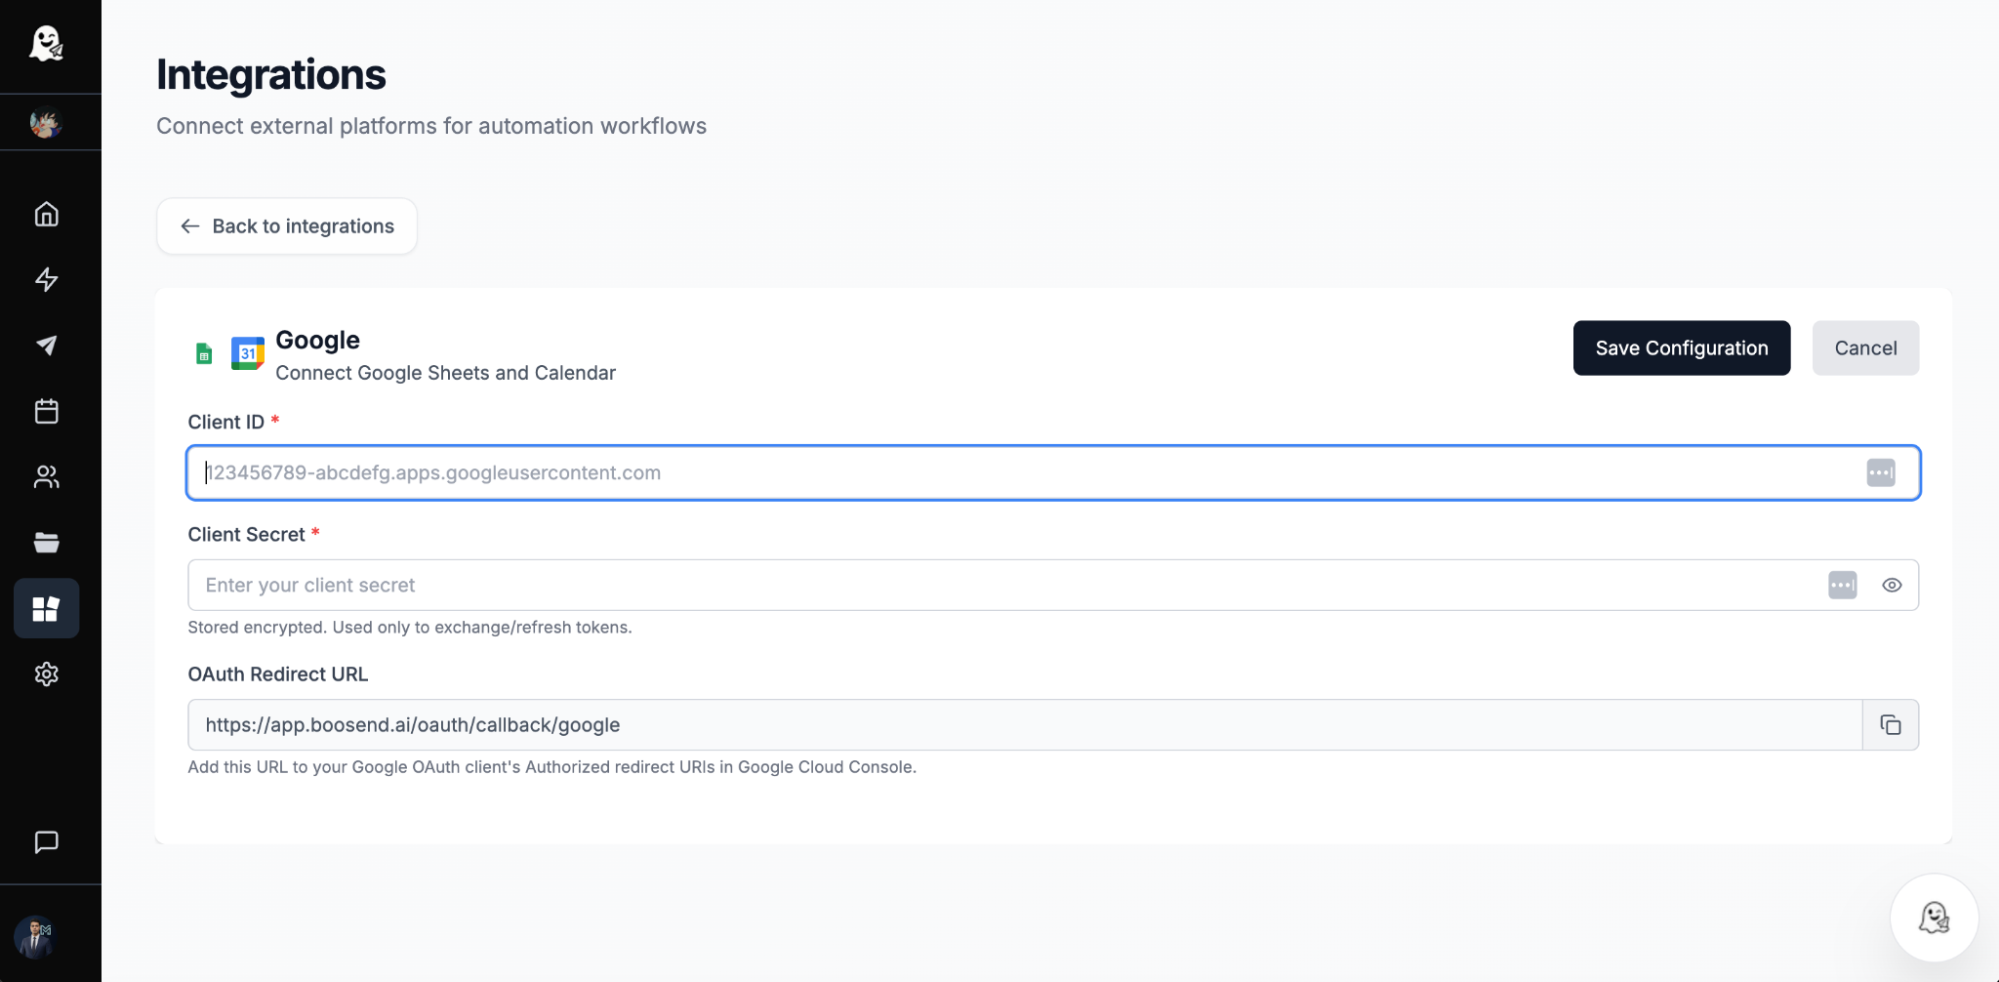Viewport: 1999px width, 982px height.
Task: Toggle Client Secret visibility with the eye icon
Action: point(1891,585)
